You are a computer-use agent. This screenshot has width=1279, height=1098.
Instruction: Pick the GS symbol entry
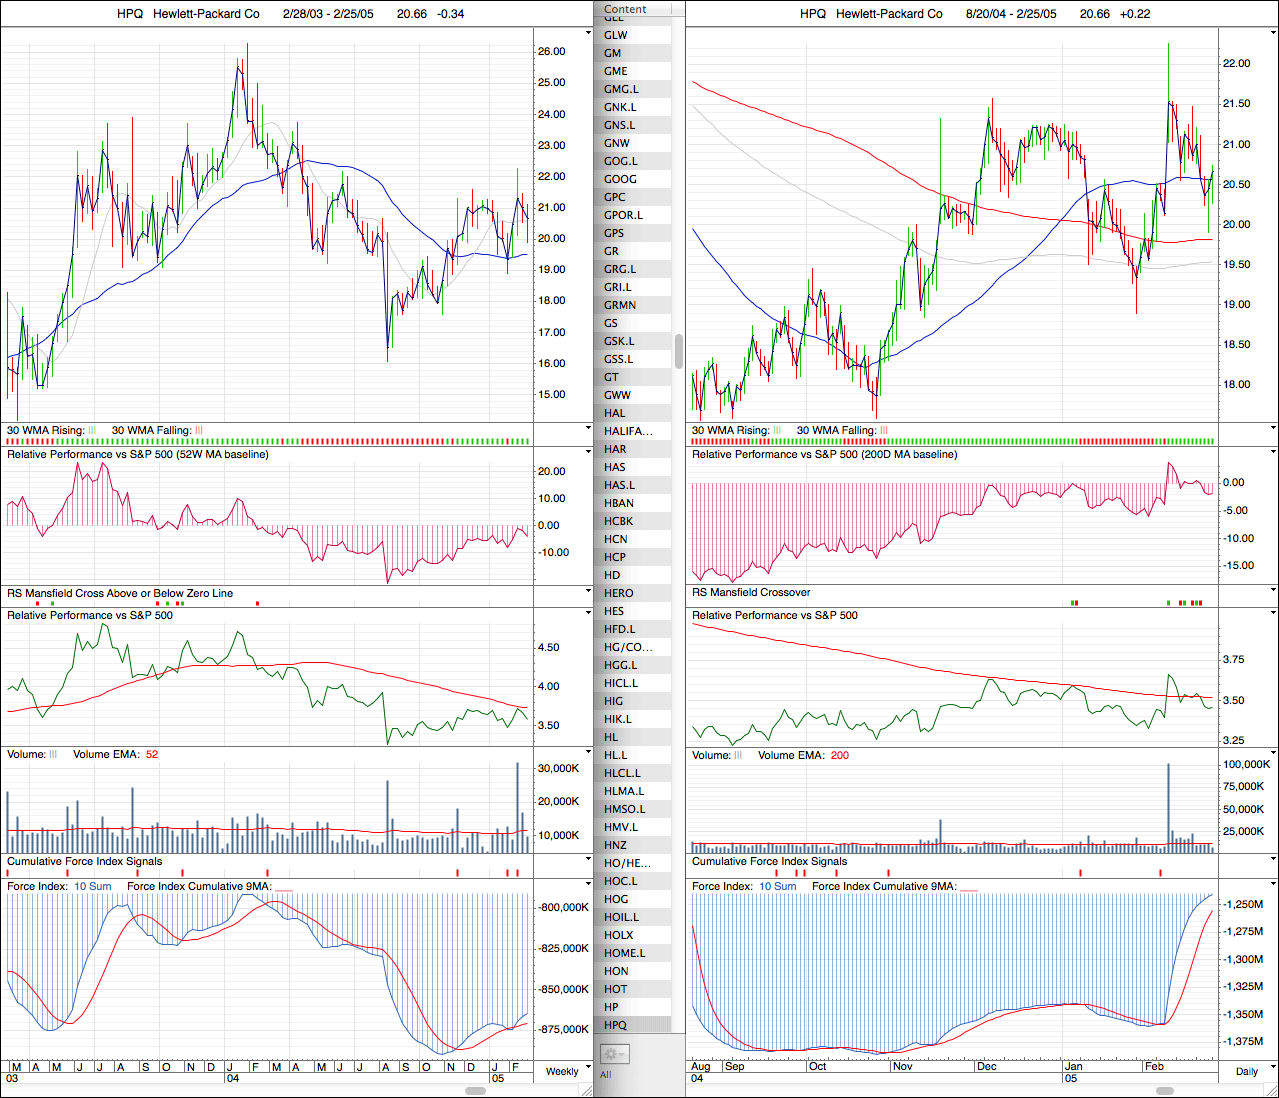(611, 323)
